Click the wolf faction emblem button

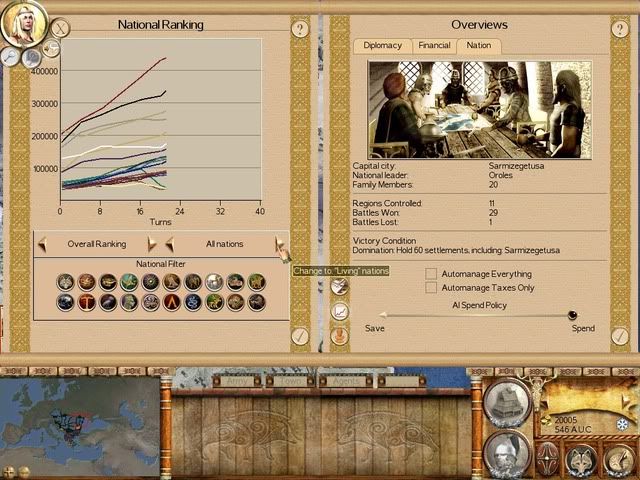(582, 459)
